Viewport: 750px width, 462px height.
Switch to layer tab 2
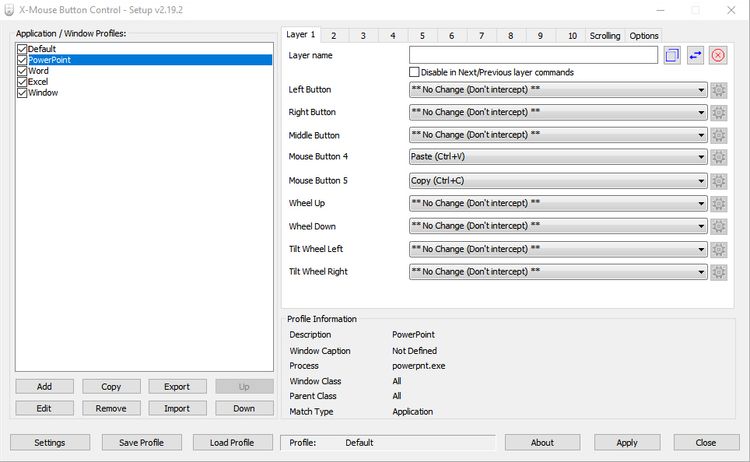pyautogui.click(x=334, y=36)
